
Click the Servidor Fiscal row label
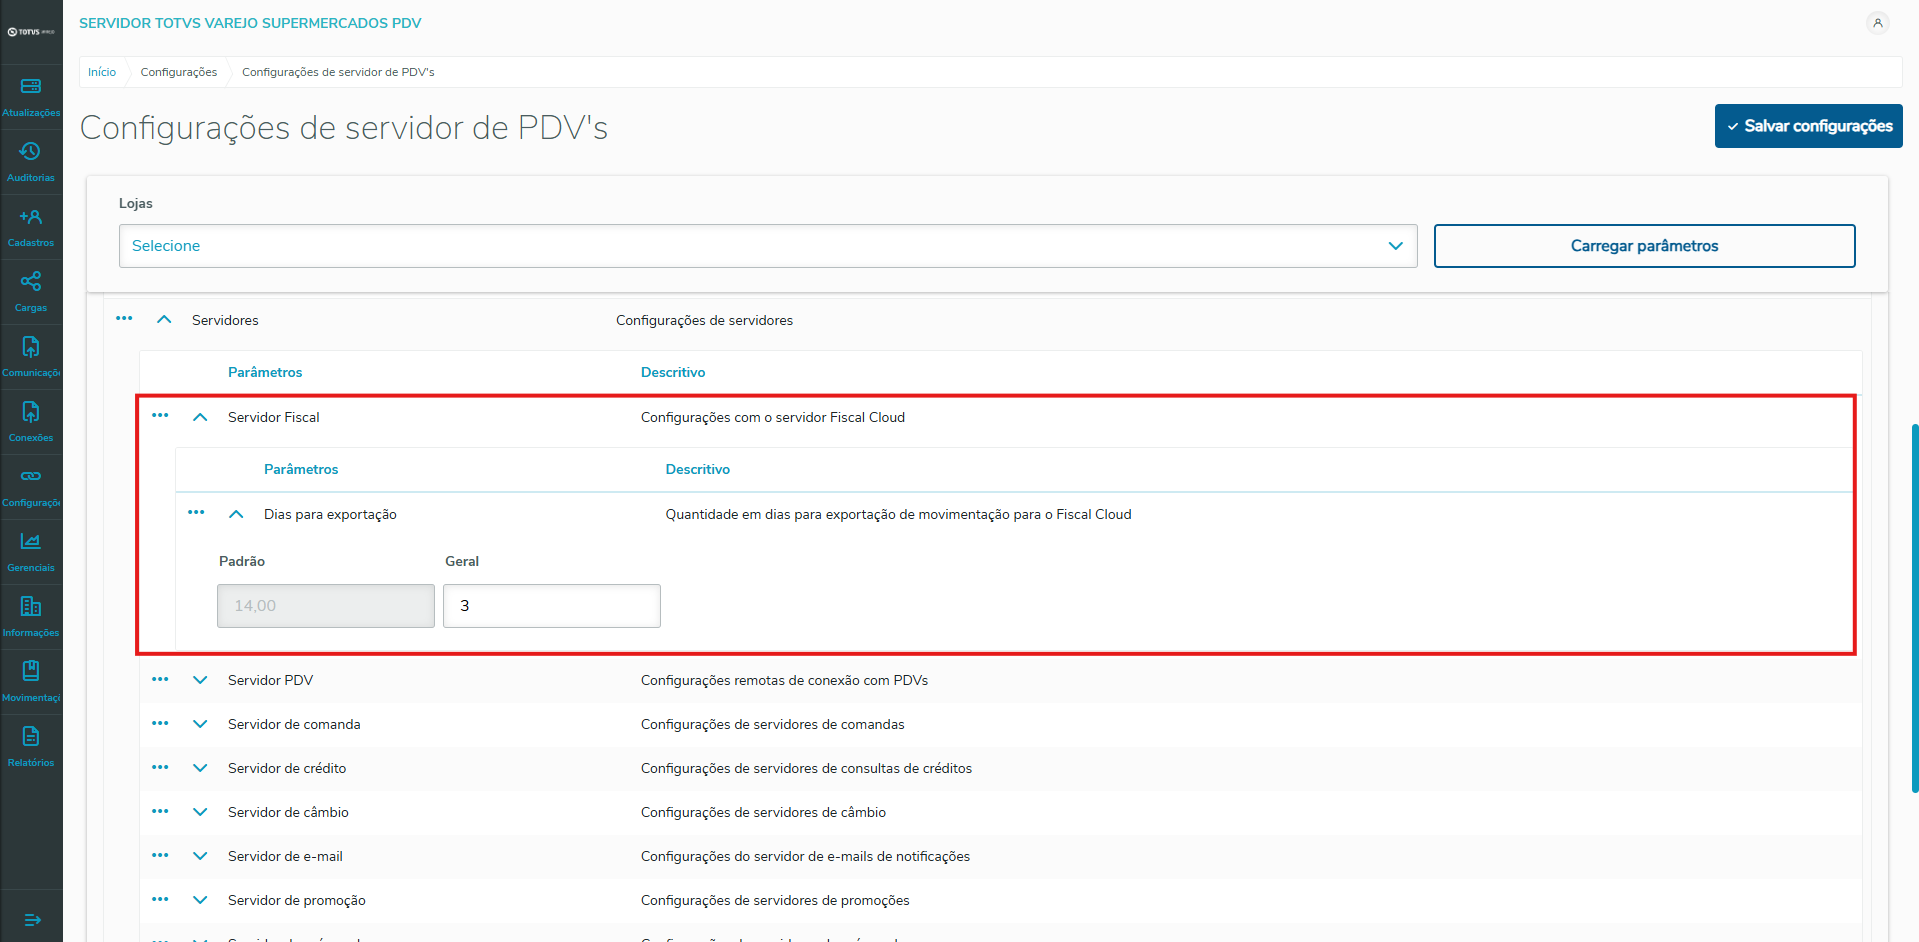click(274, 417)
